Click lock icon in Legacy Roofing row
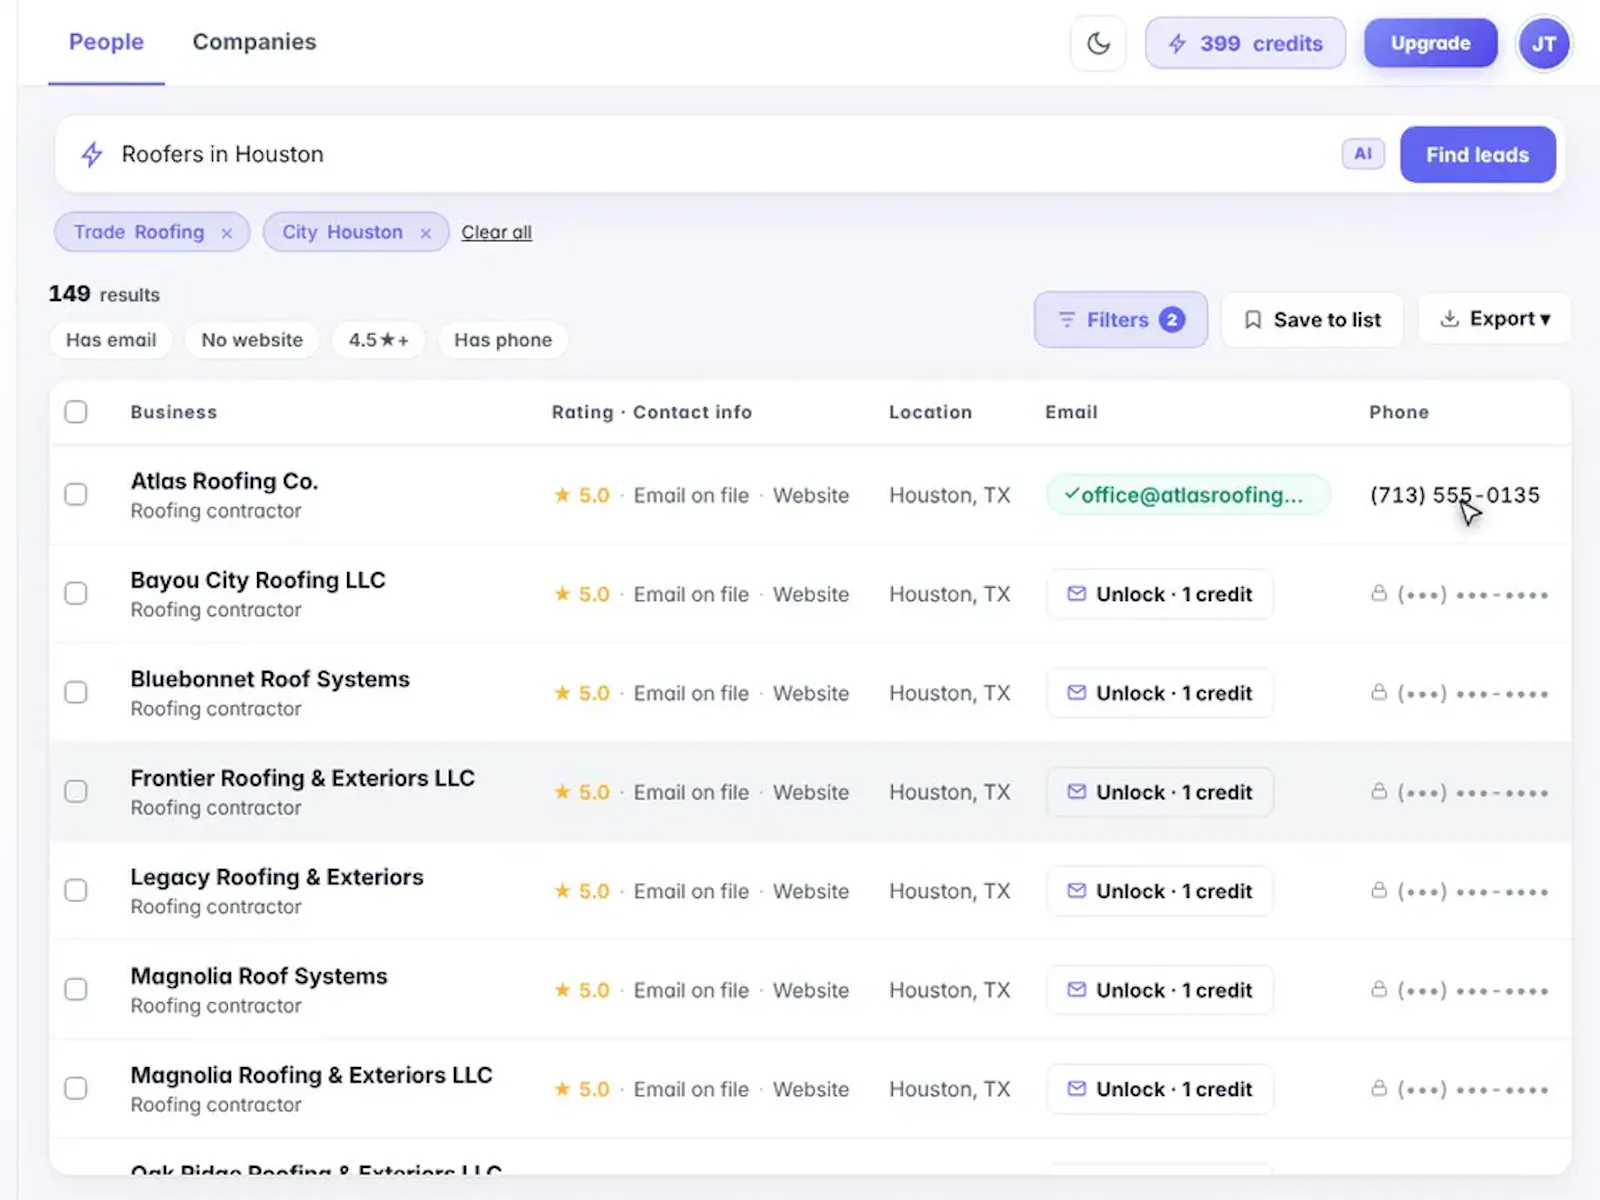Viewport: 1600px width, 1200px height. (1379, 890)
